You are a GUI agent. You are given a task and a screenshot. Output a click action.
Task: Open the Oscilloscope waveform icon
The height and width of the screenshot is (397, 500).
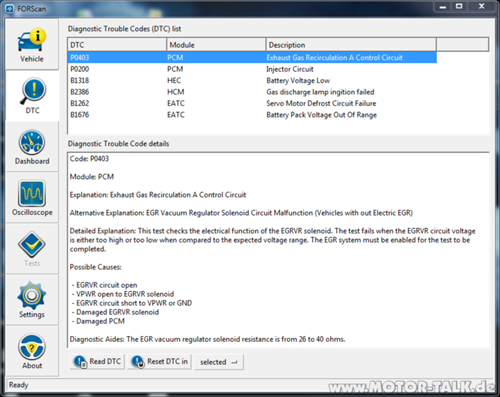tap(32, 194)
